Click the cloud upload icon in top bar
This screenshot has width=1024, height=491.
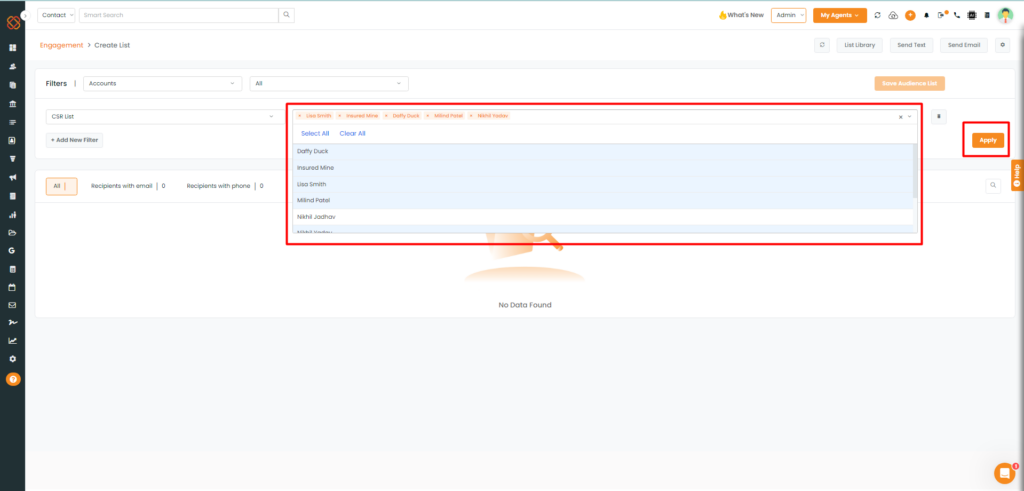pyautogui.click(x=893, y=15)
